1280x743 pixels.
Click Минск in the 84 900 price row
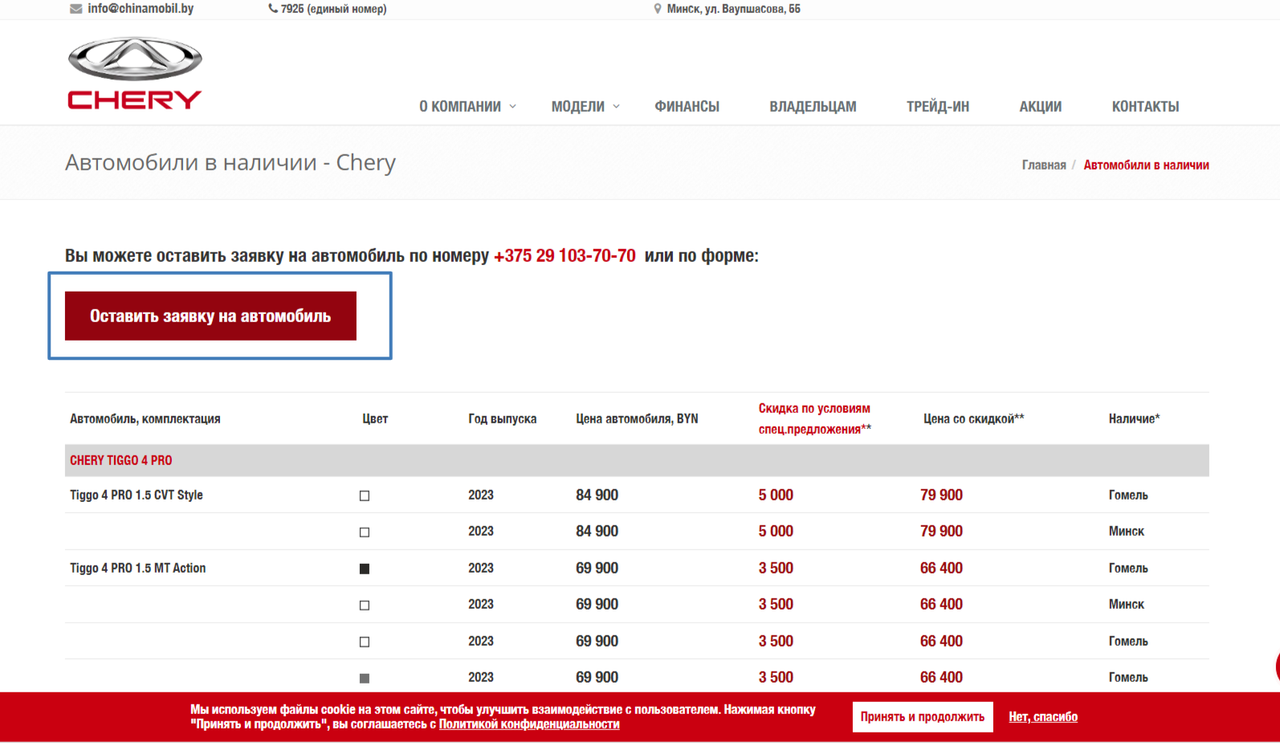point(1126,531)
